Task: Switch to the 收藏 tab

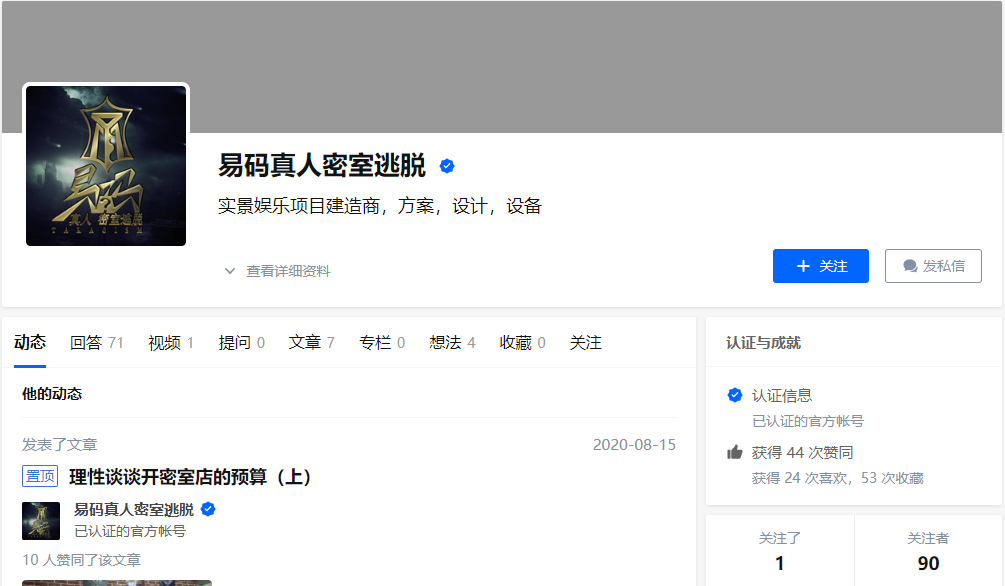Action: (x=522, y=343)
